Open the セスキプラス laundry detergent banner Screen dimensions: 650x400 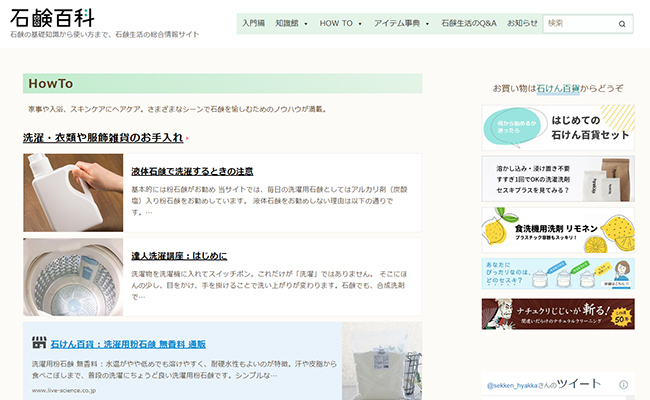[x=558, y=179]
